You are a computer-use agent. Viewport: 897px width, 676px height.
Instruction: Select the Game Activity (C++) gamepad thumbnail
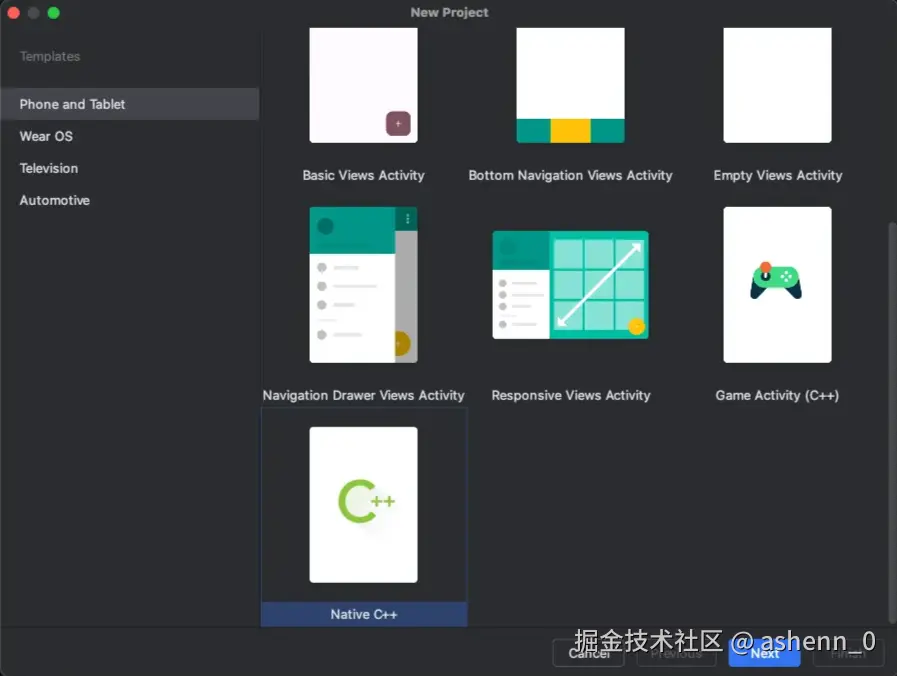pos(777,285)
